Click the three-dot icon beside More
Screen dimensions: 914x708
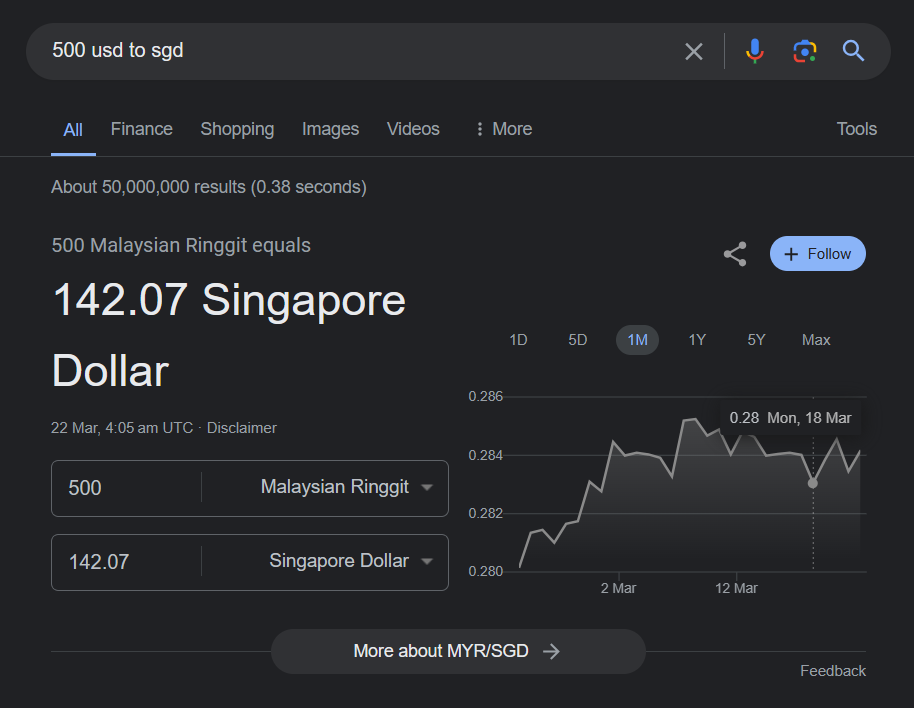click(480, 129)
